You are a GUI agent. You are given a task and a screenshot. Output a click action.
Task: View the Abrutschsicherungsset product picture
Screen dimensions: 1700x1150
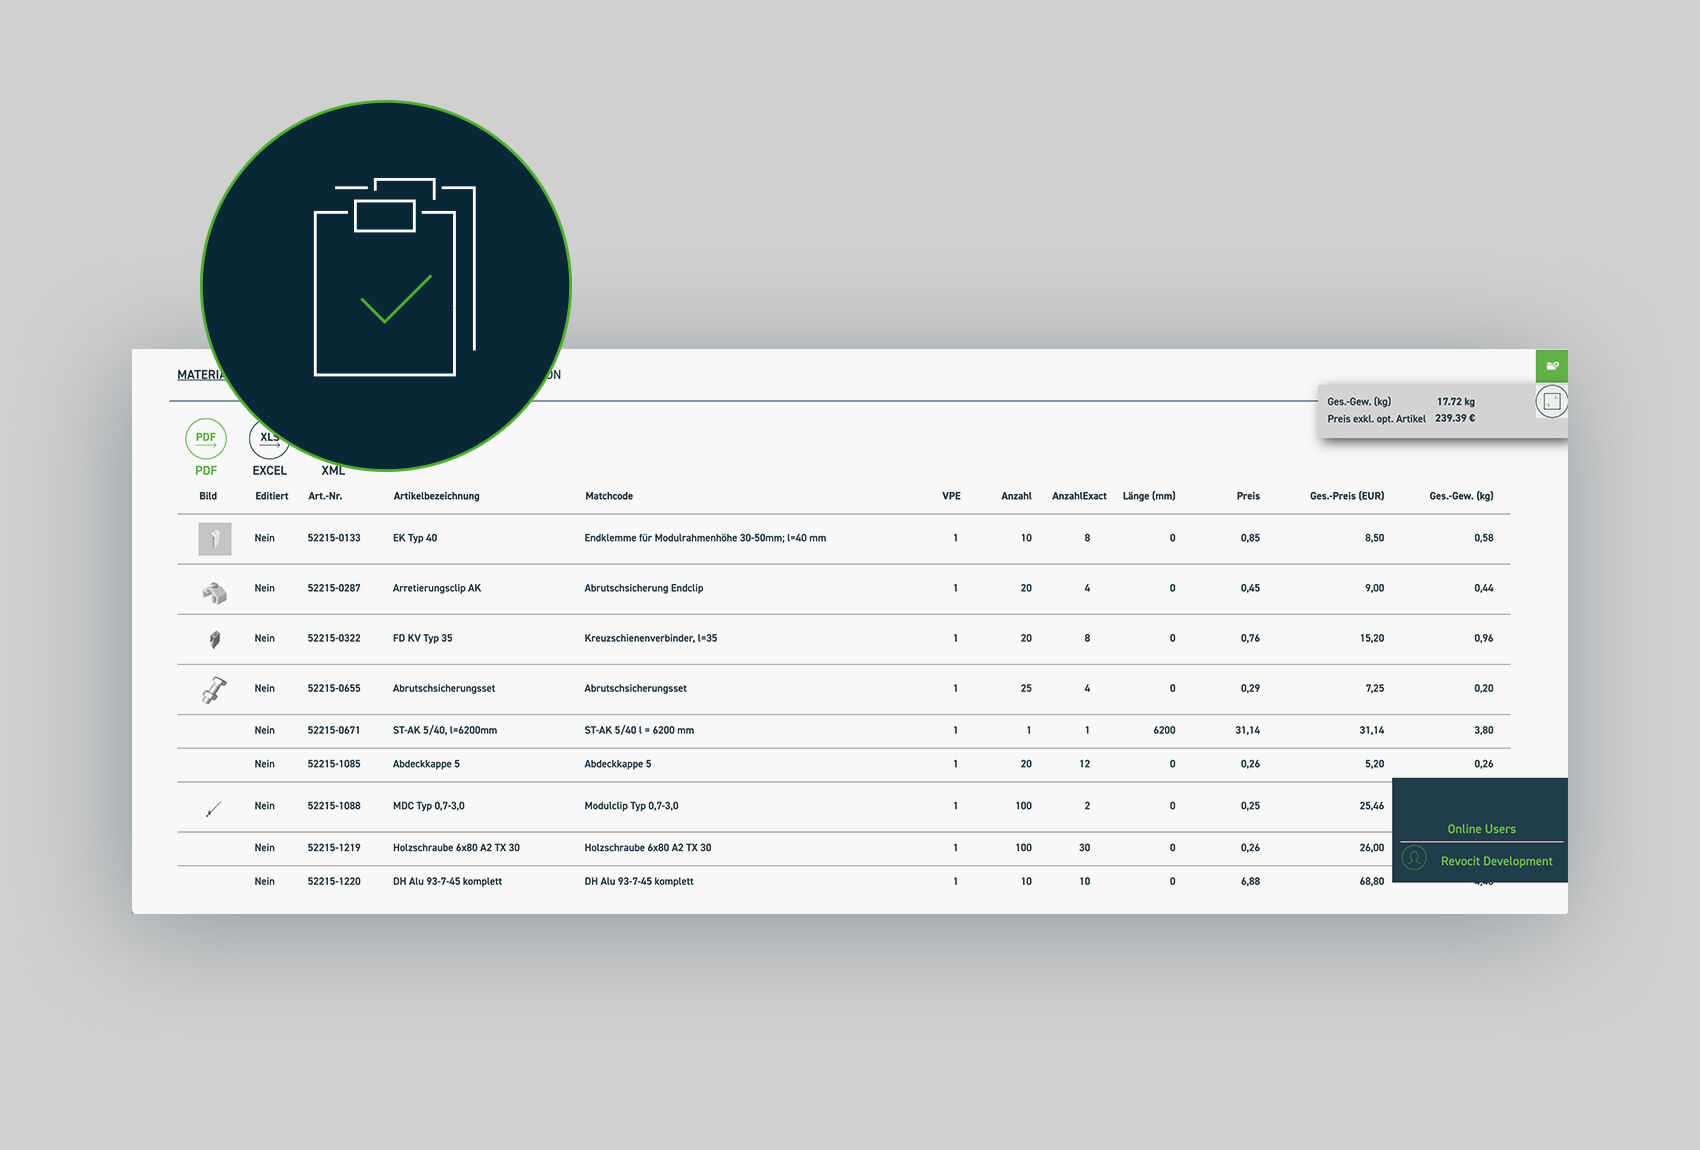214,690
